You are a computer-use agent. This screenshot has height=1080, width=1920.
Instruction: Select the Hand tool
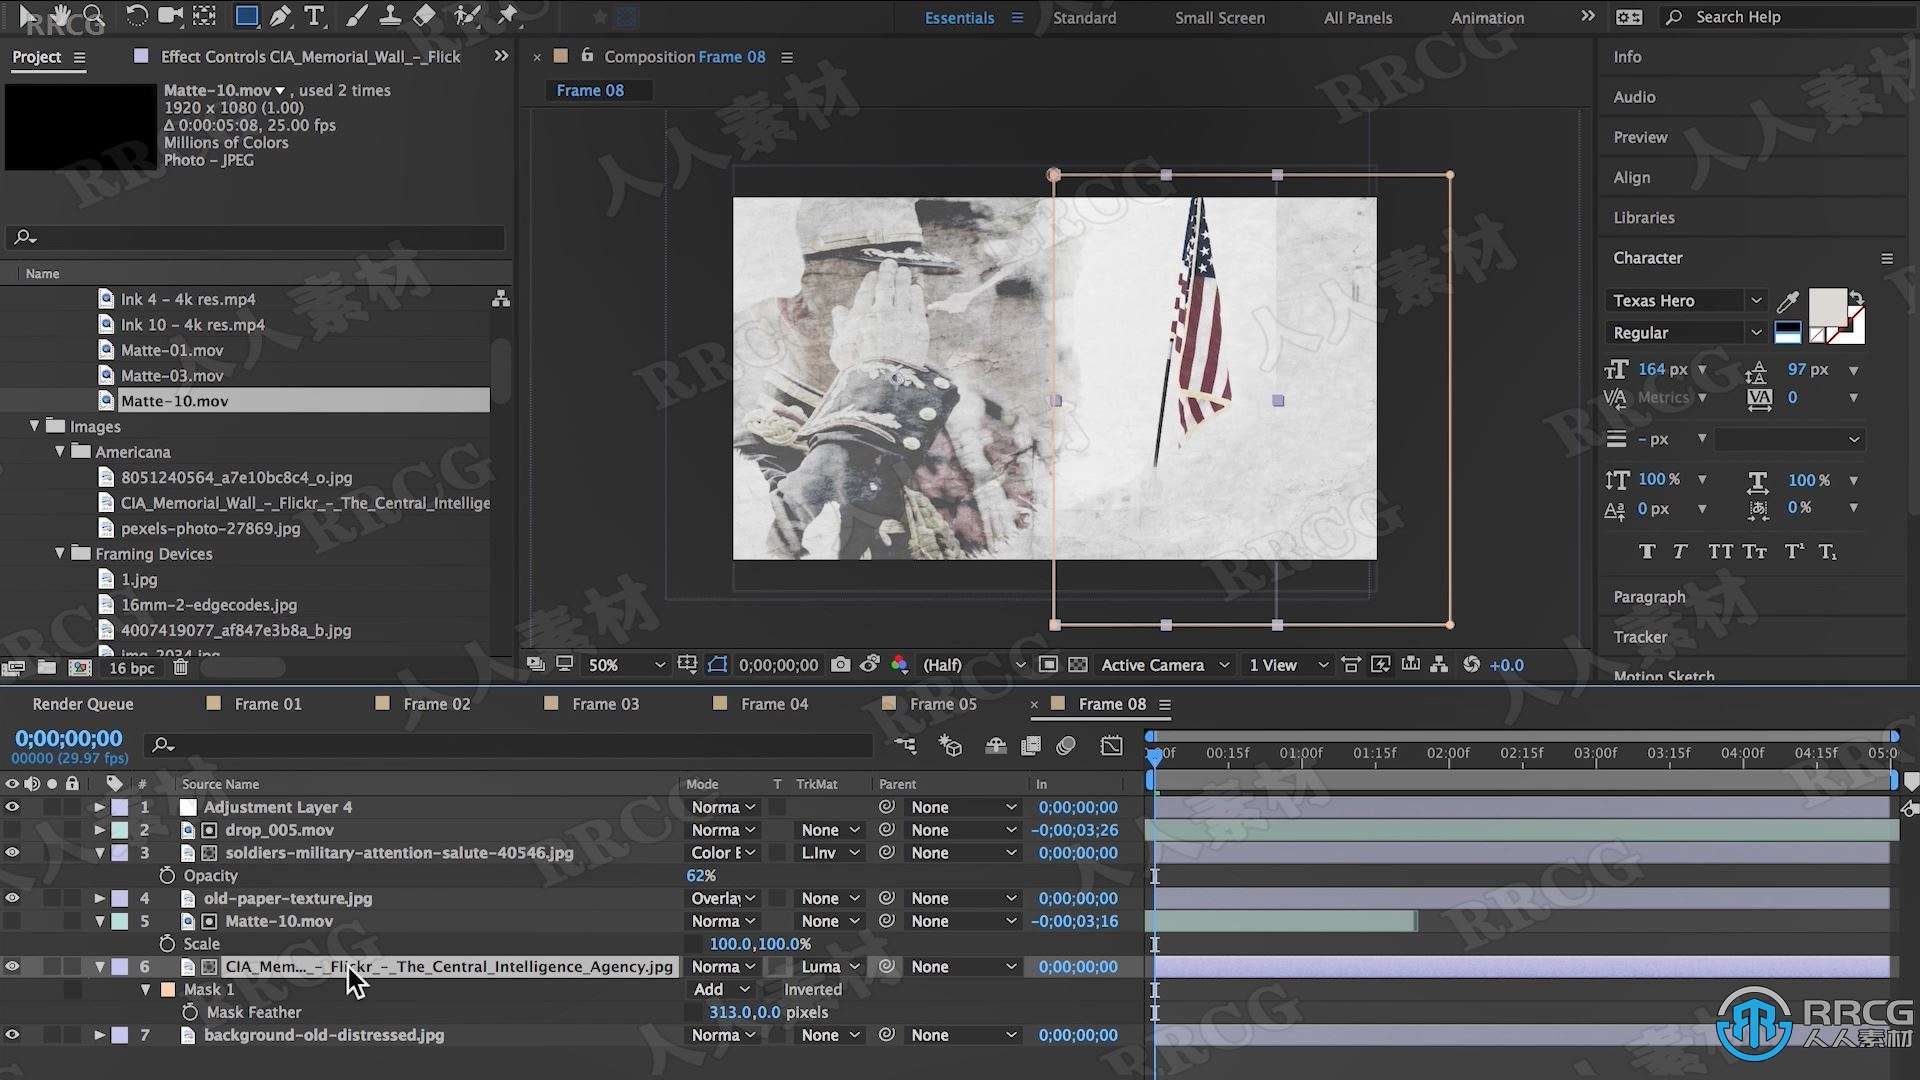61,16
